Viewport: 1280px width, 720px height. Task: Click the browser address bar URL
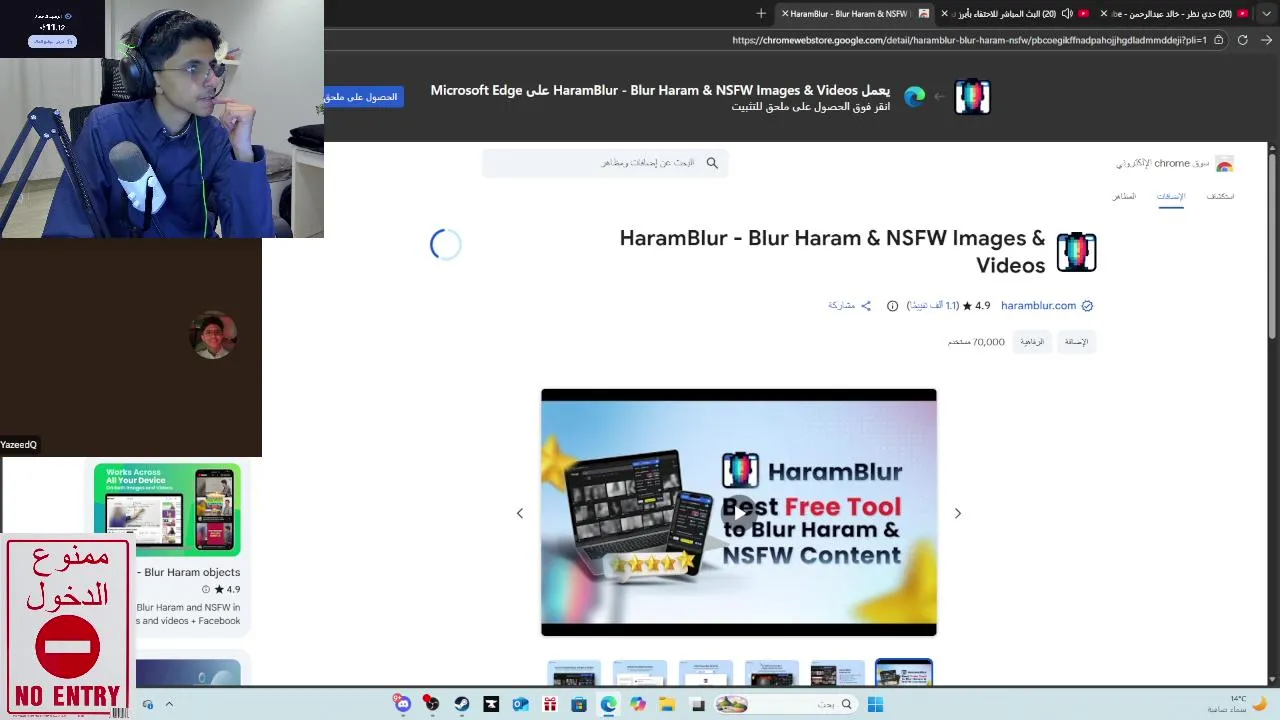pyautogui.click(x=969, y=40)
